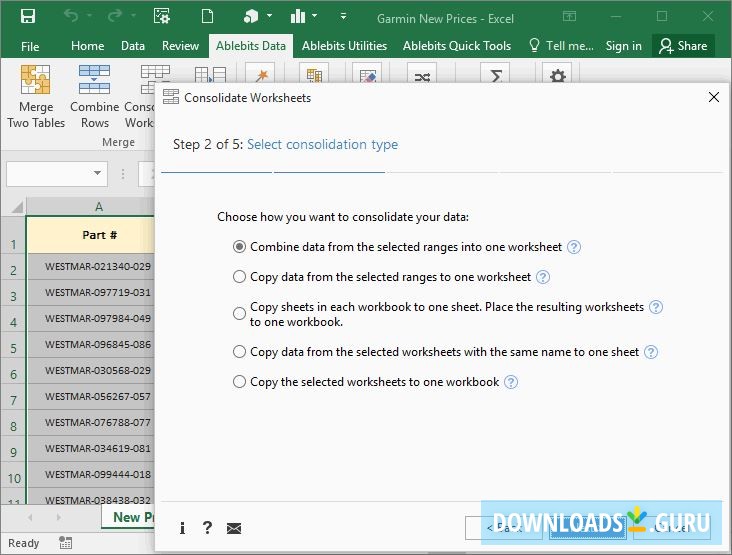This screenshot has height=555, width=732.
Task: Click cell WESTMAR-099444-018
Action: click(x=91, y=474)
